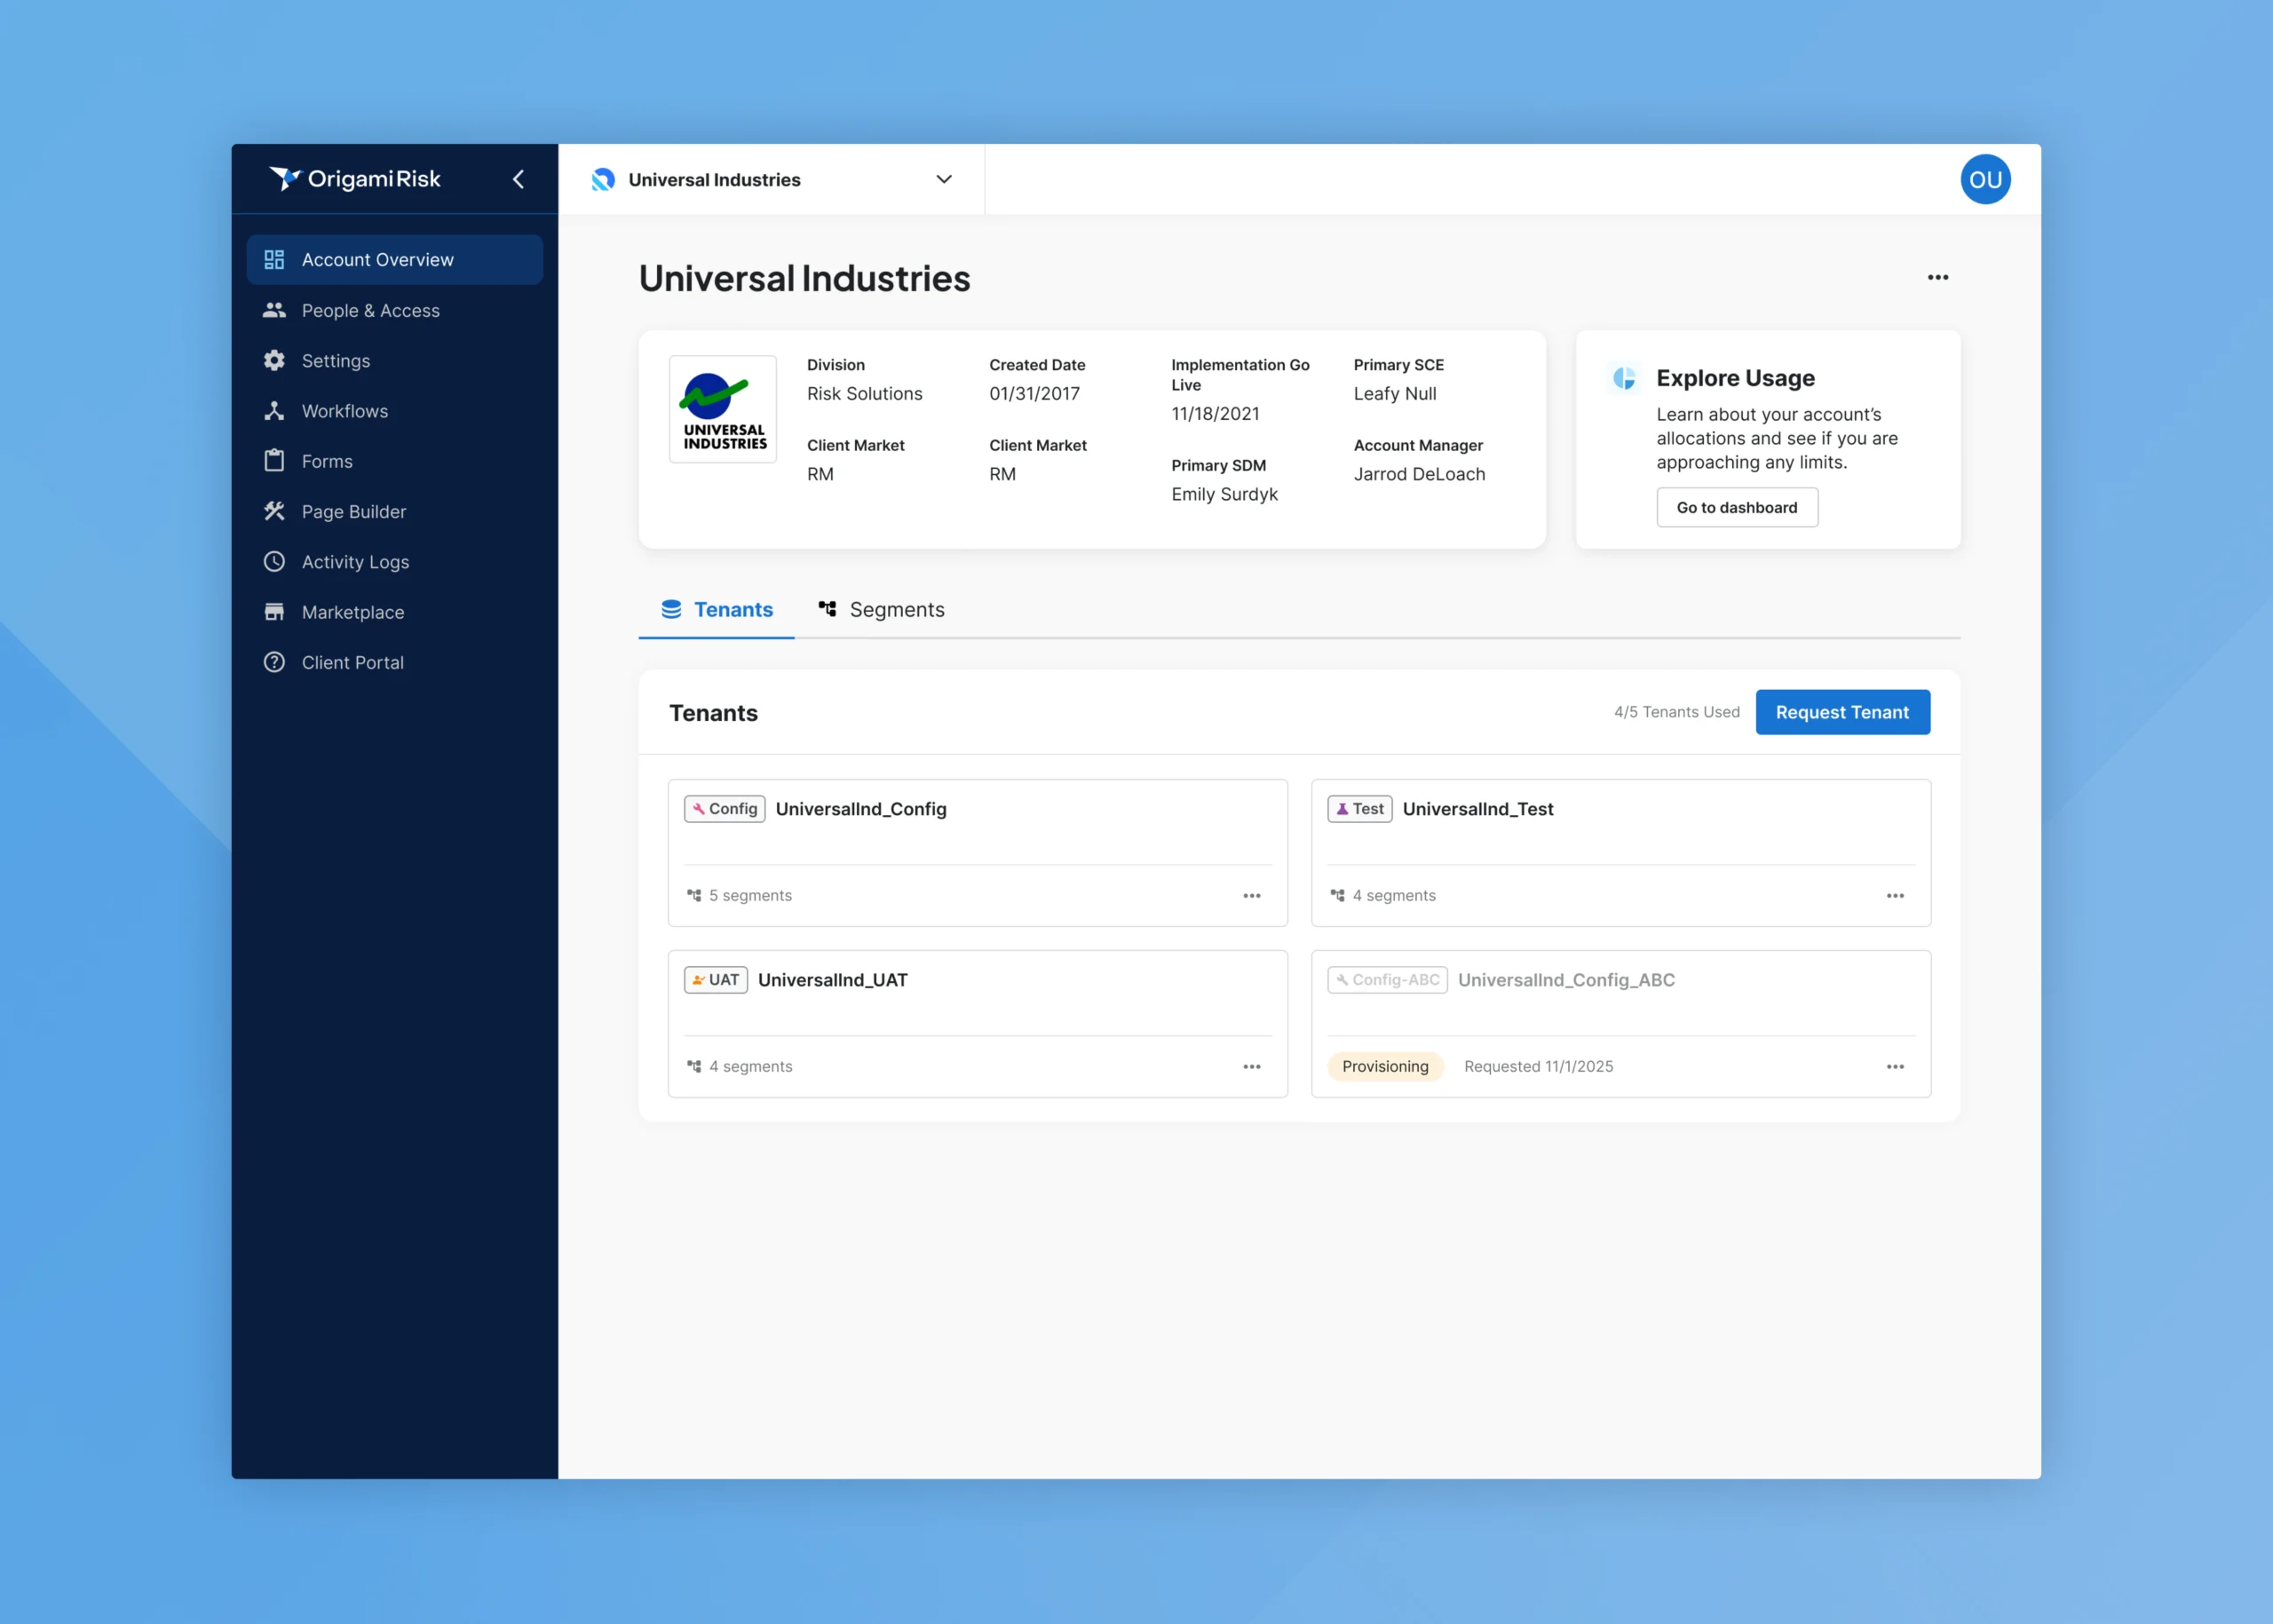Click the Test badge on UniversalInd_Test
This screenshot has width=2273, height=1624.
(x=1359, y=809)
